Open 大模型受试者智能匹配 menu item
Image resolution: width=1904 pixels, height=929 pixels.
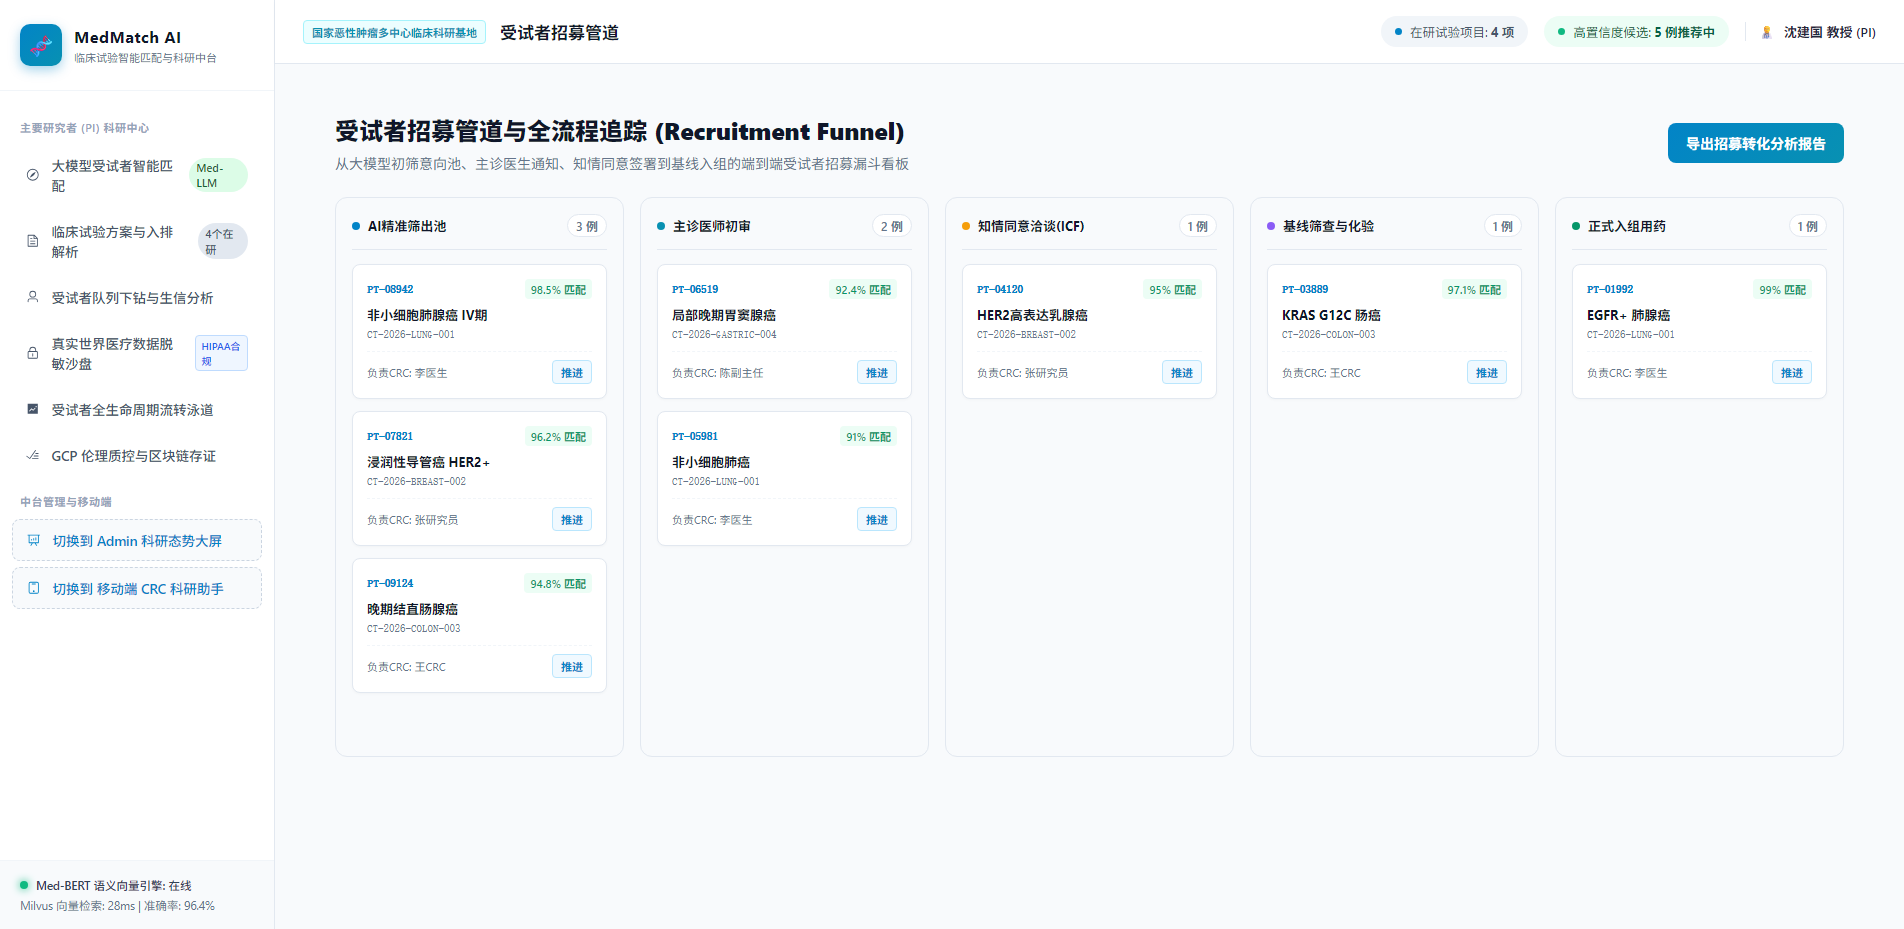click(x=137, y=175)
